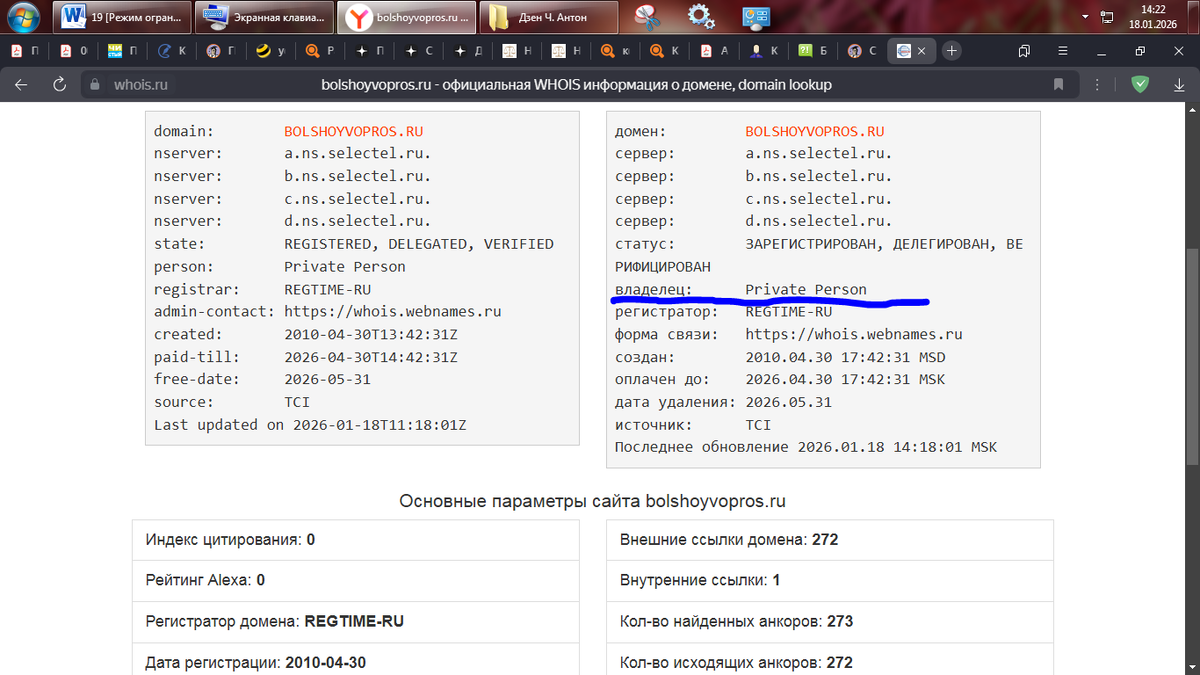
Task: Open the tab groups panel icon
Action: (1024, 50)
